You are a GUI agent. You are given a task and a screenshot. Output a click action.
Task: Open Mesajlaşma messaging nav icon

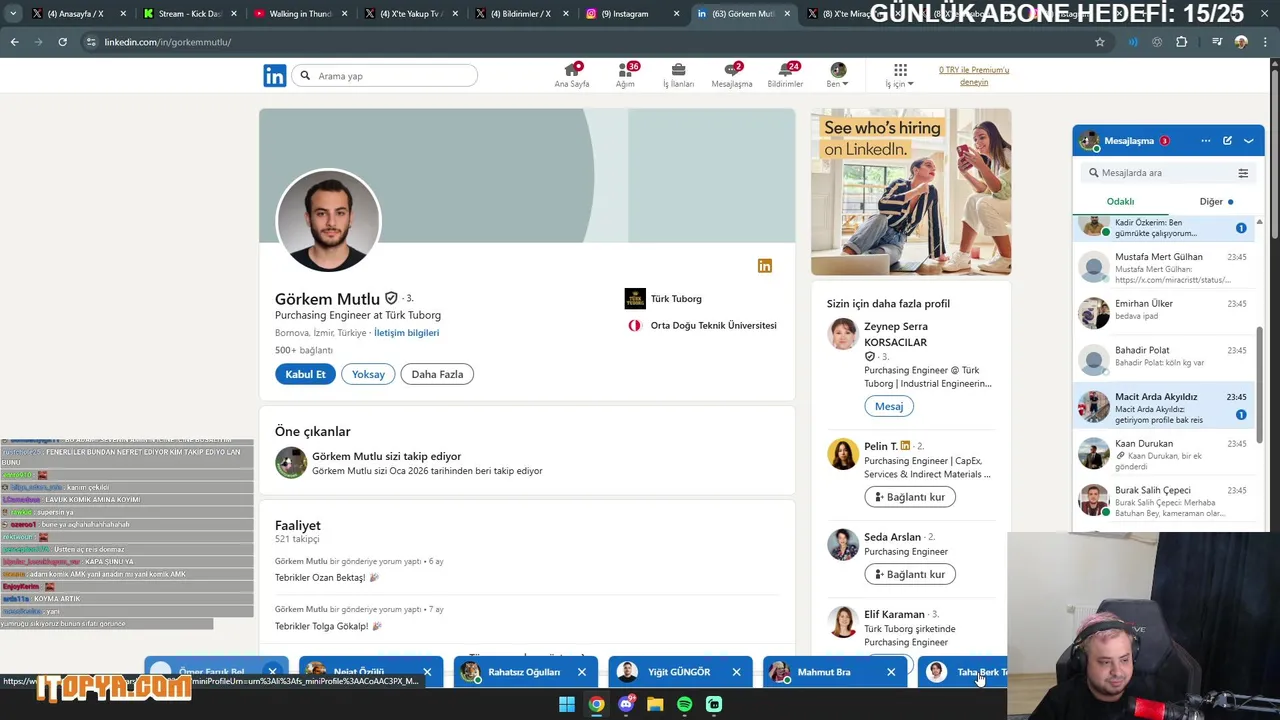[x=732, y=75]
